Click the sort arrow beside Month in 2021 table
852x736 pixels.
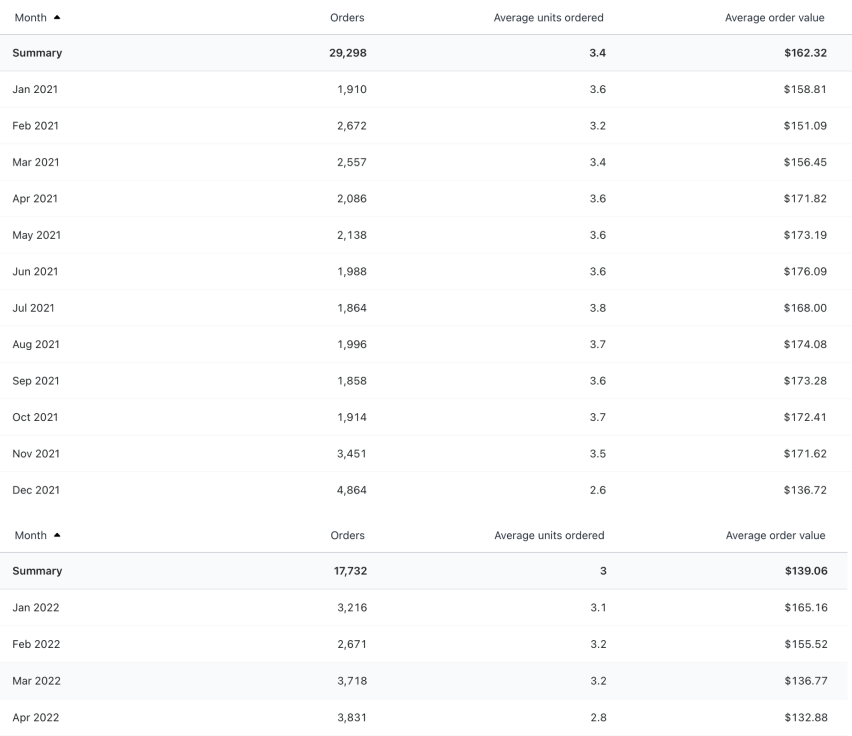56,18
